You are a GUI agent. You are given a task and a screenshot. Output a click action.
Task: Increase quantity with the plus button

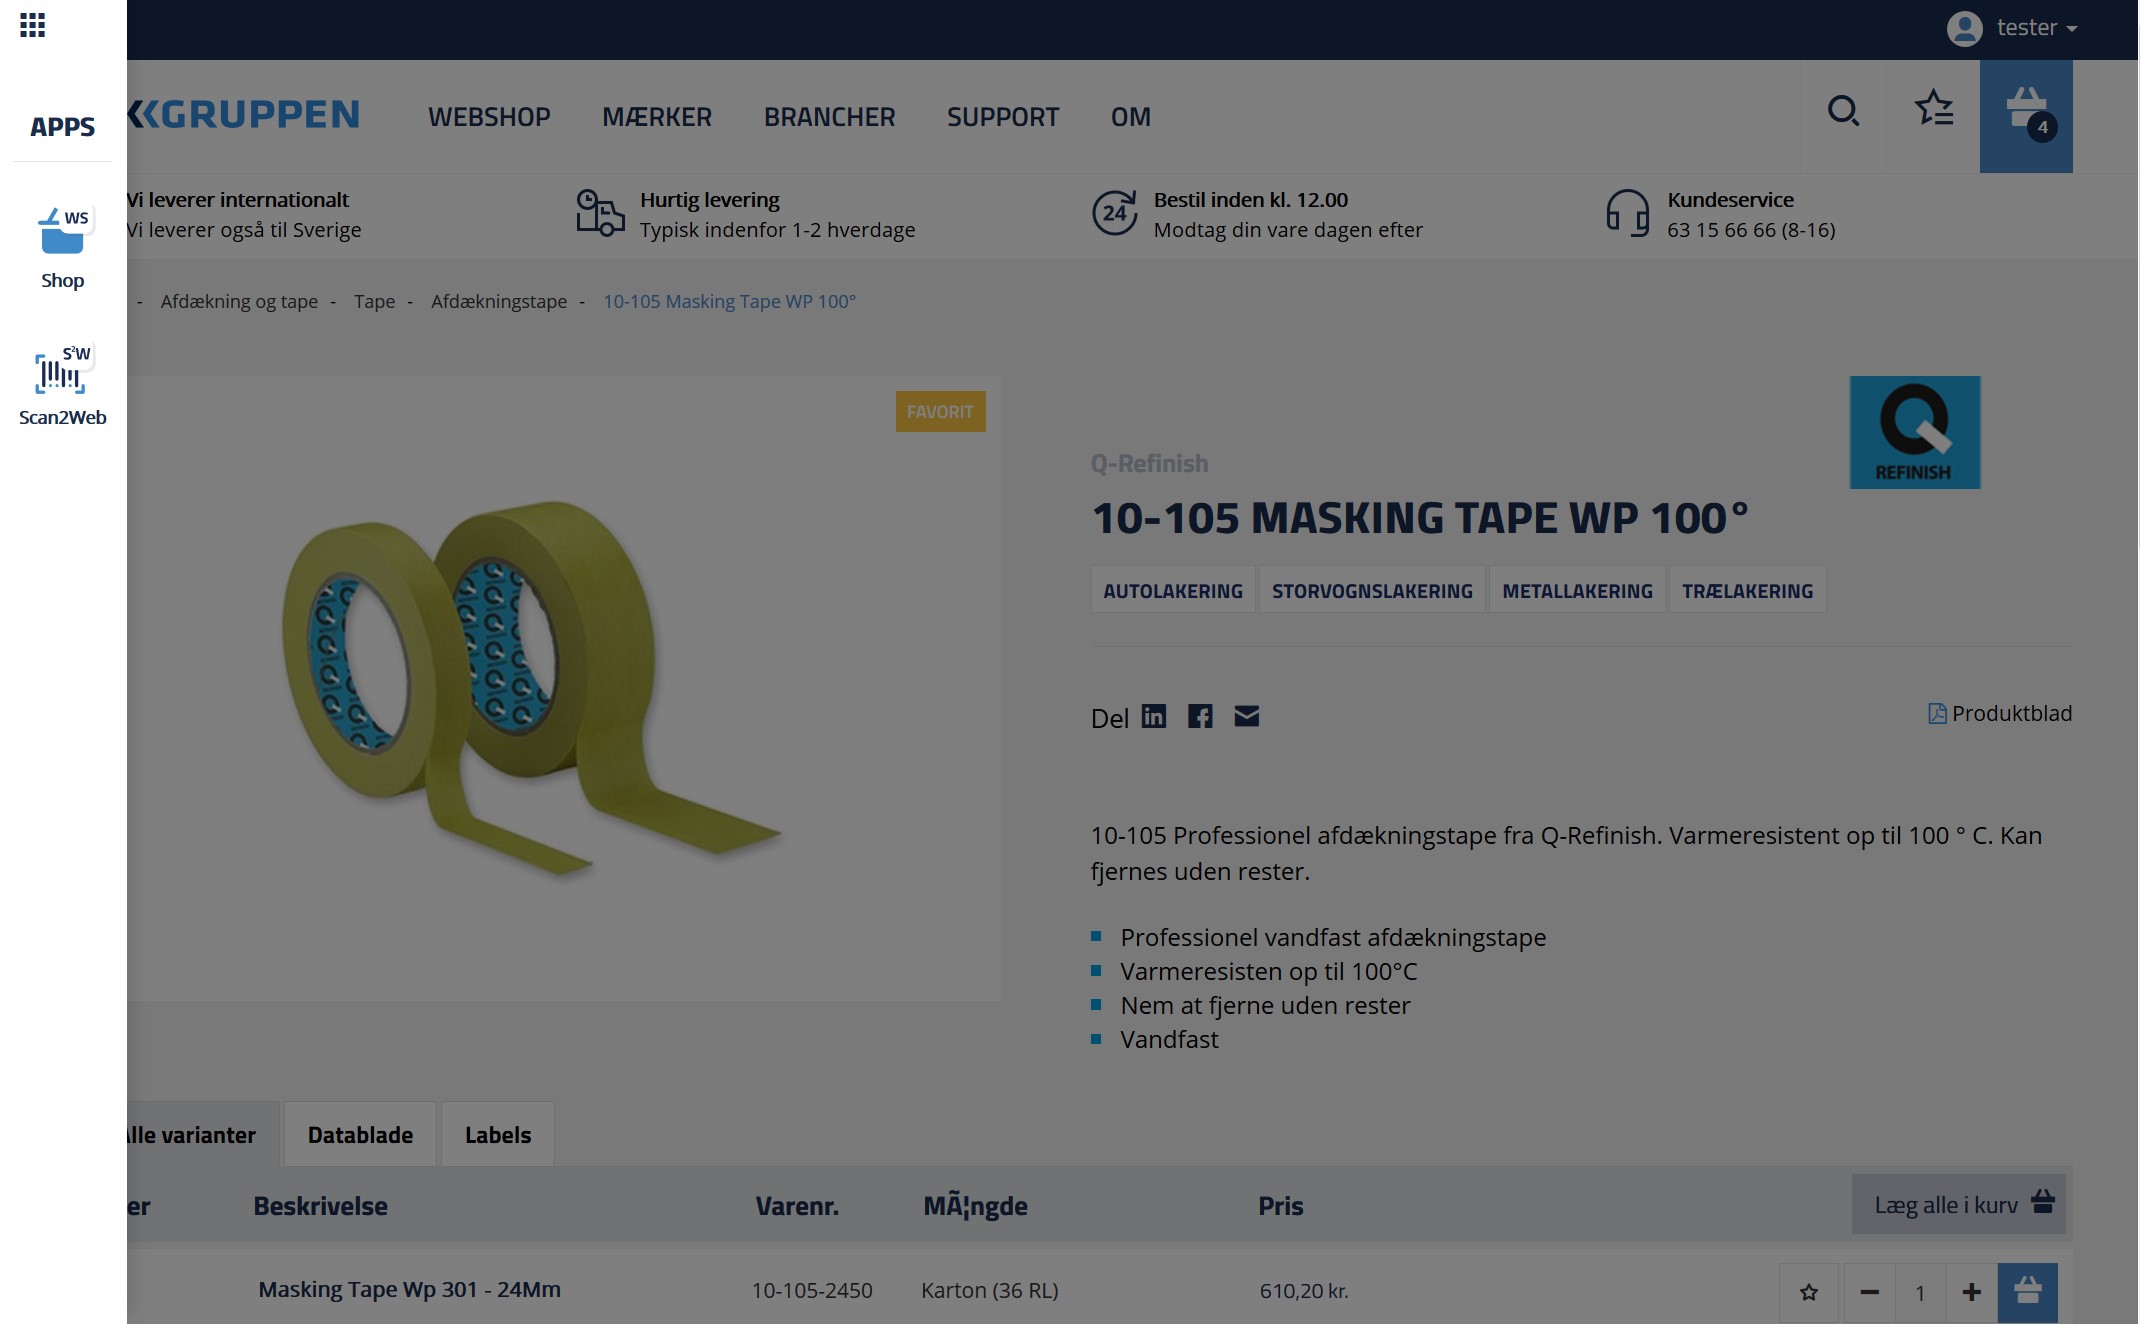click(1971, 1292)
